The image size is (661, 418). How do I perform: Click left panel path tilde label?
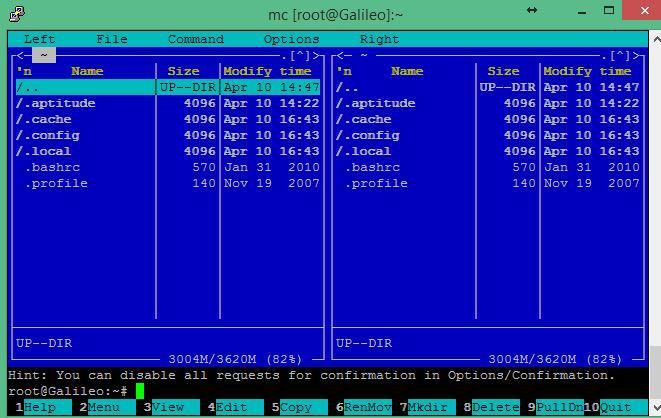coord(44,55)
